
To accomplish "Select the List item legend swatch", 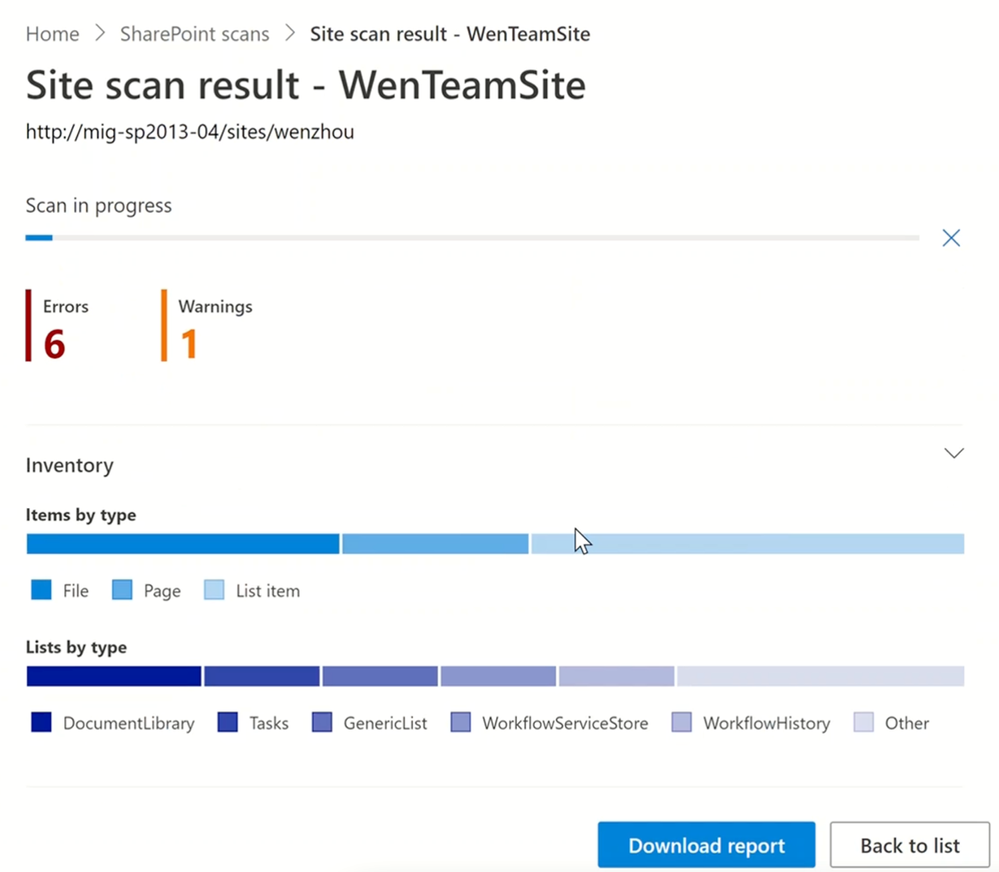I will [214, 590].
